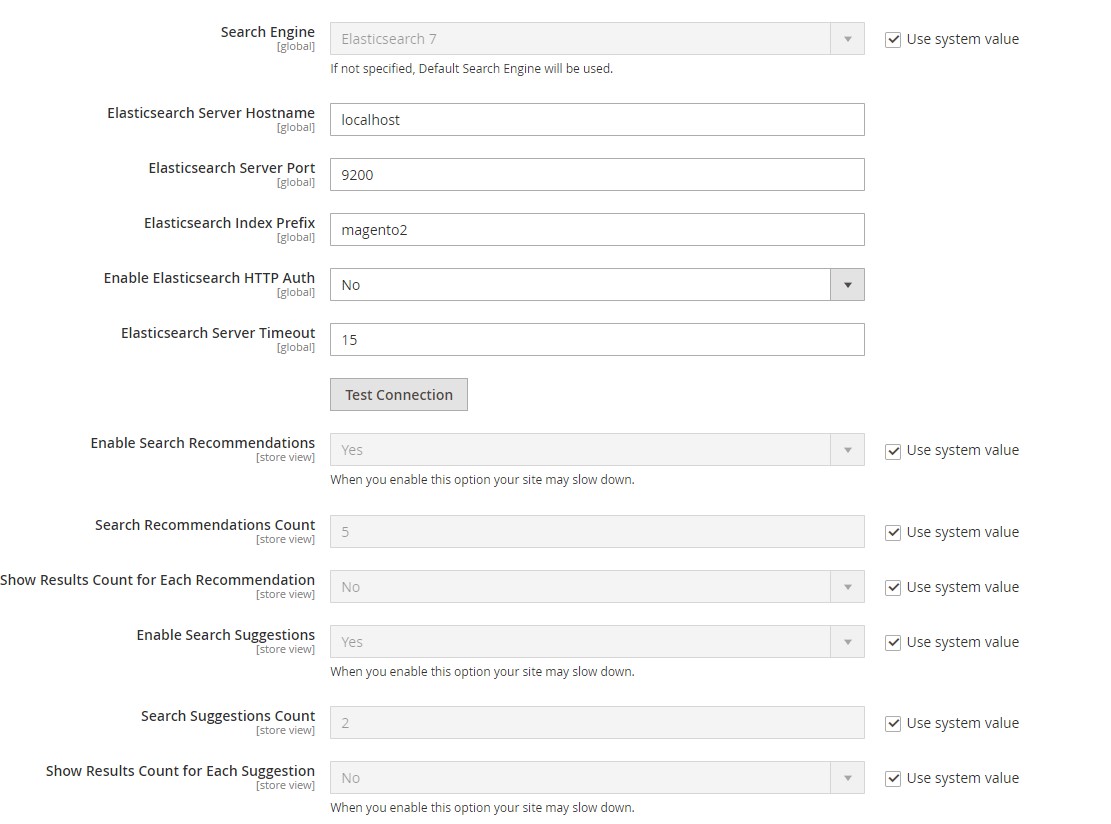Expand the Enable Search Recommendations dropdown
The height and width of the screenshot is (824, 1111).
tap(848, 450)
